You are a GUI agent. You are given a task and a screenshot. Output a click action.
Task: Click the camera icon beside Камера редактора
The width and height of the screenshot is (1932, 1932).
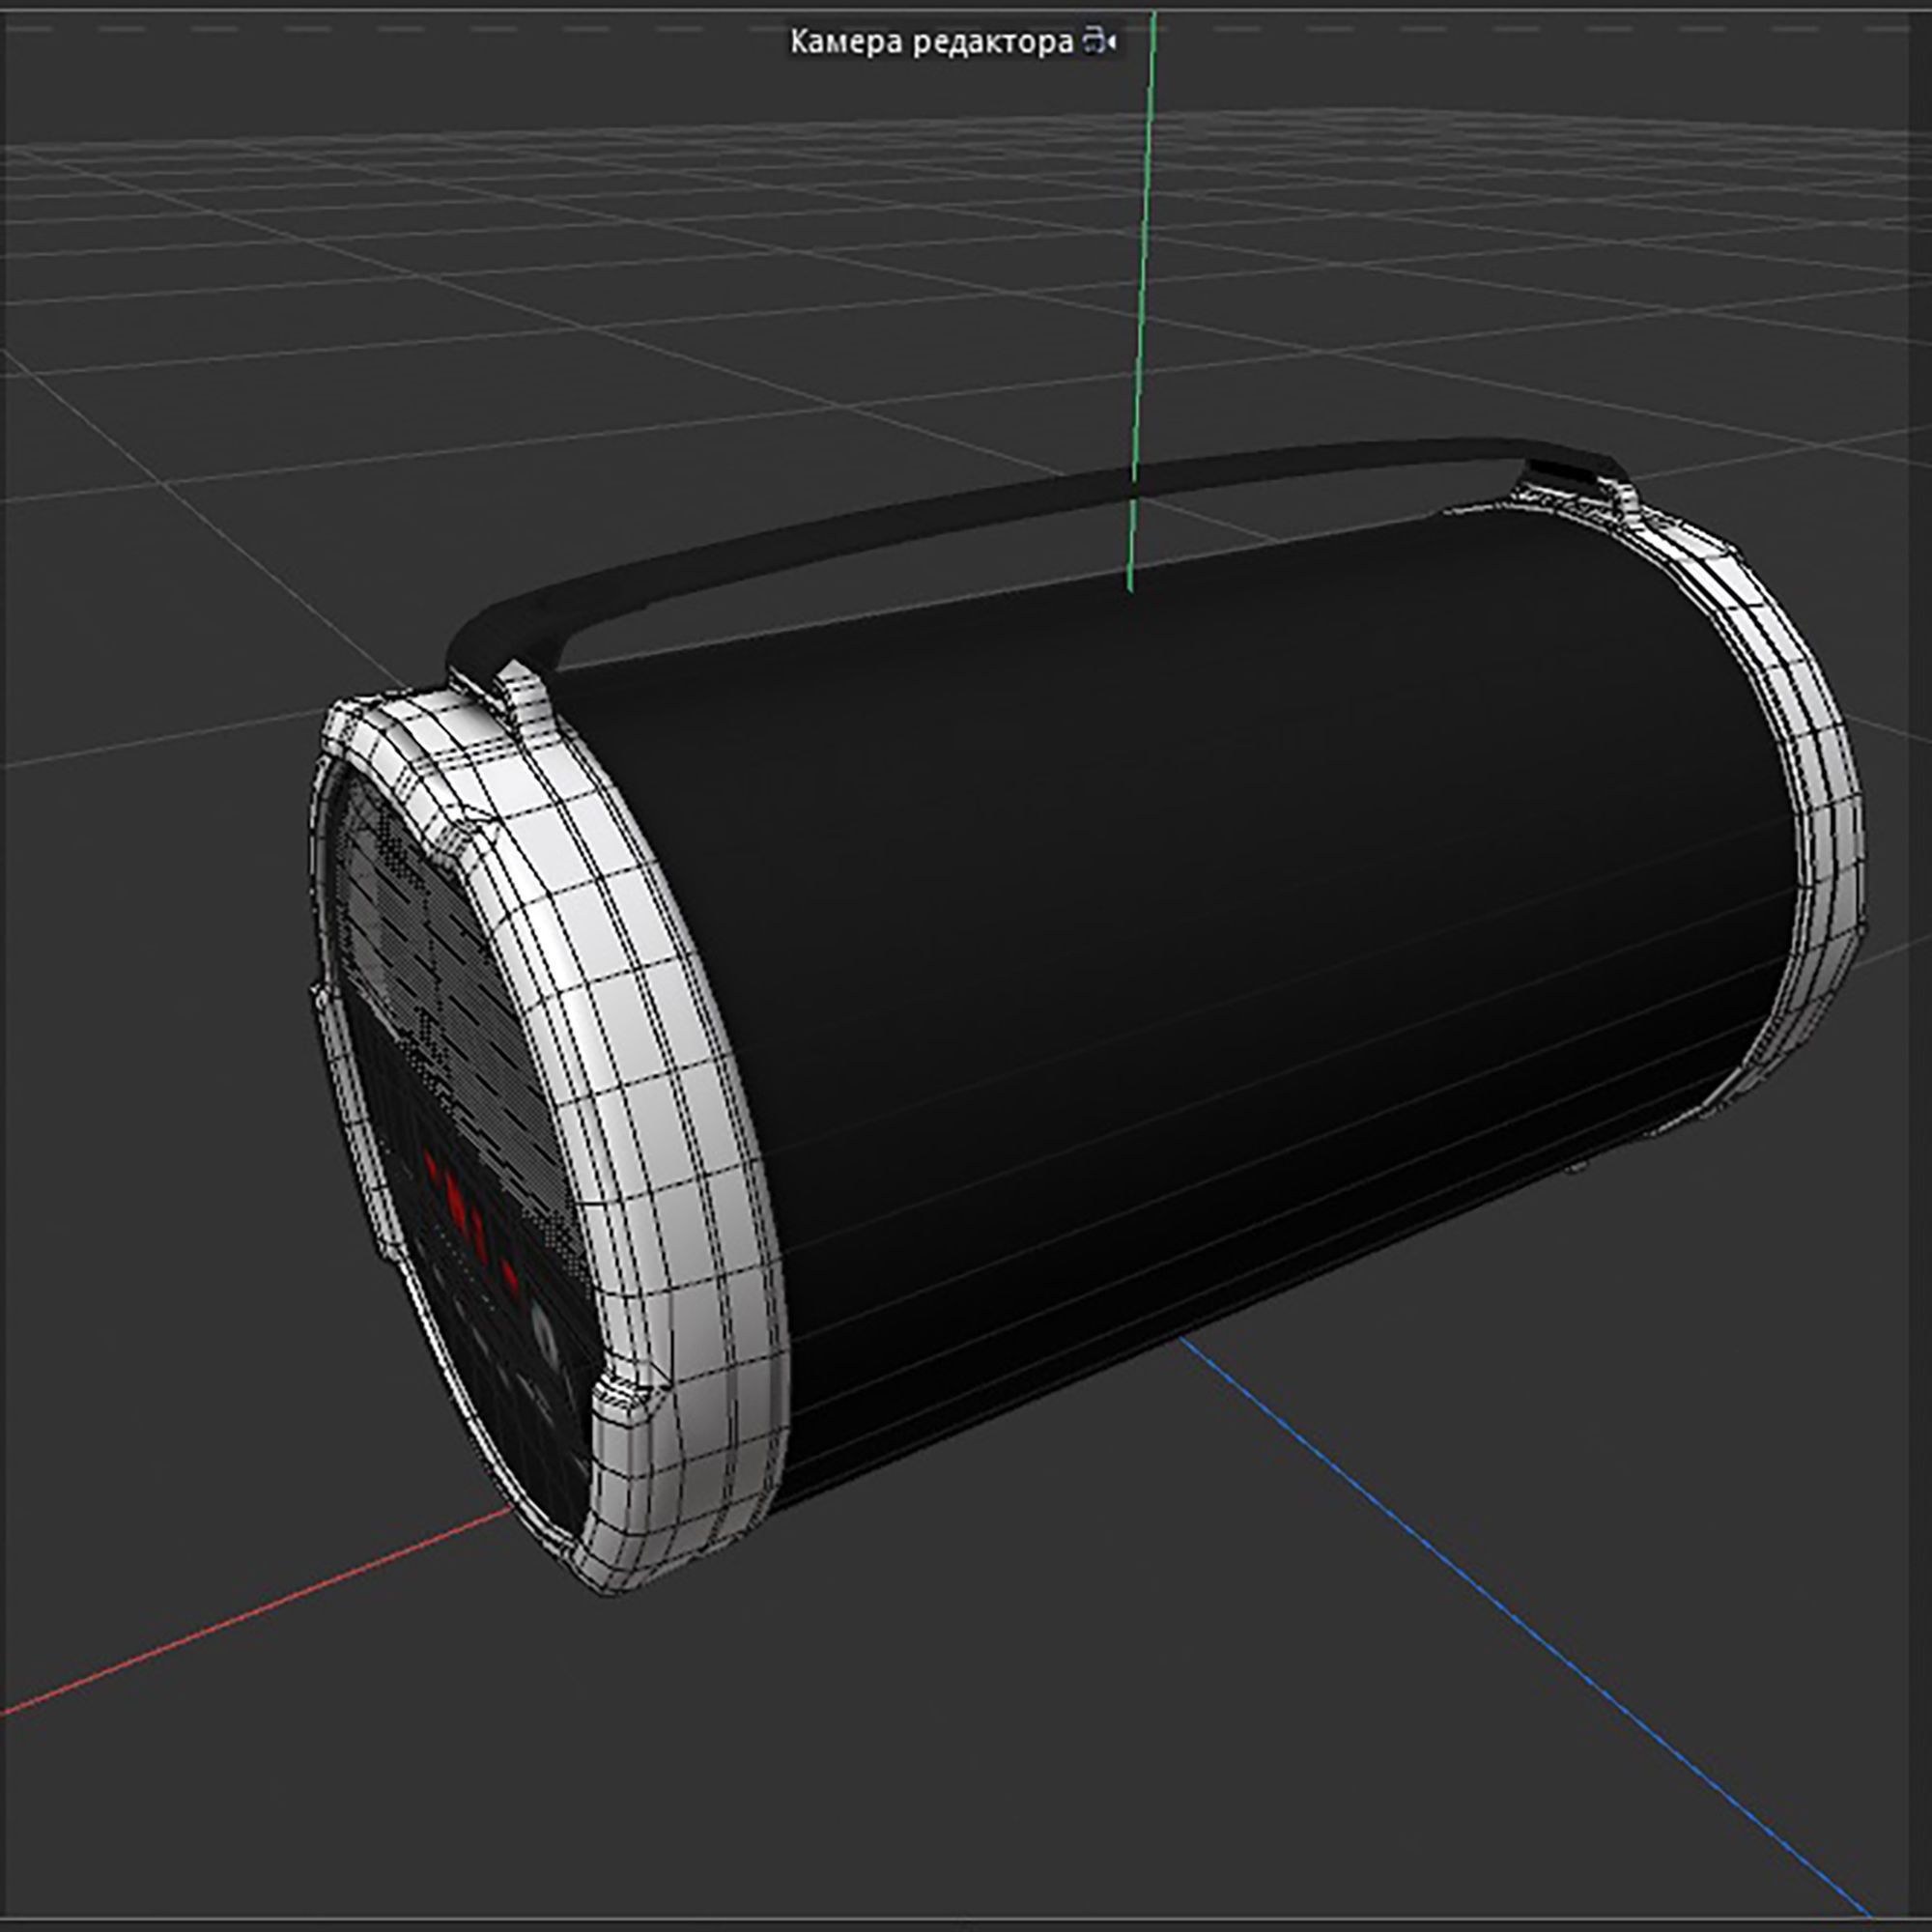click(1100, 42)
